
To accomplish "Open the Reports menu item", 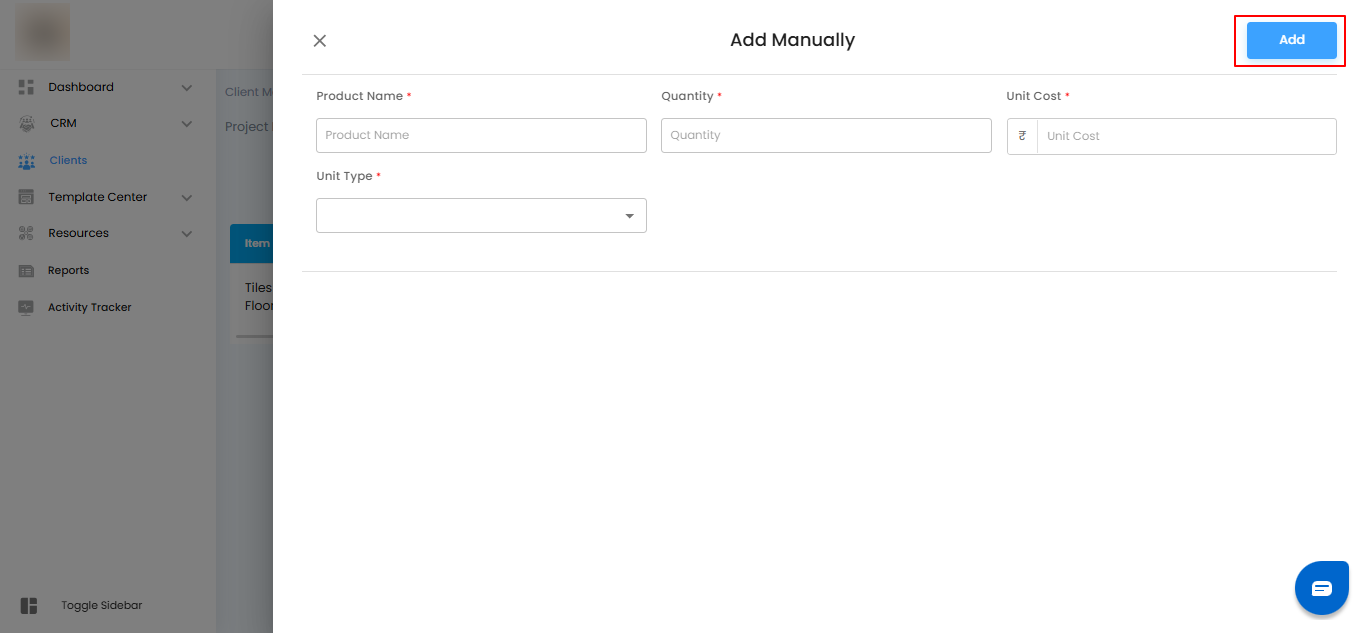I will (69, 271).
